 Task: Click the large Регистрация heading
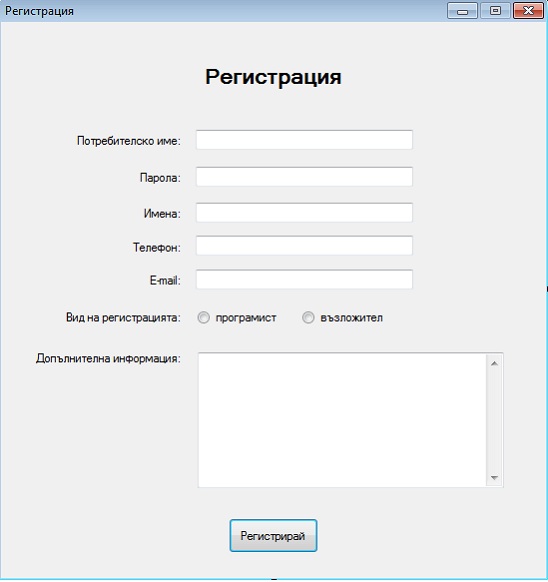click(x=273, y=77)
